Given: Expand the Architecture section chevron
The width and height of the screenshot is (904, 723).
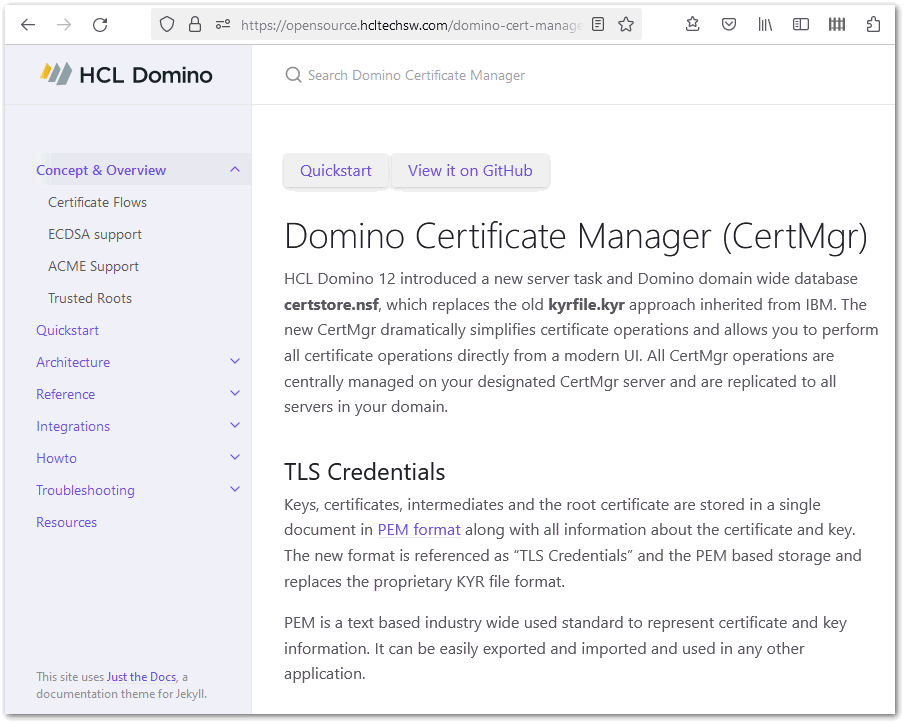Looking at the screenshot, I should [235, 362].
